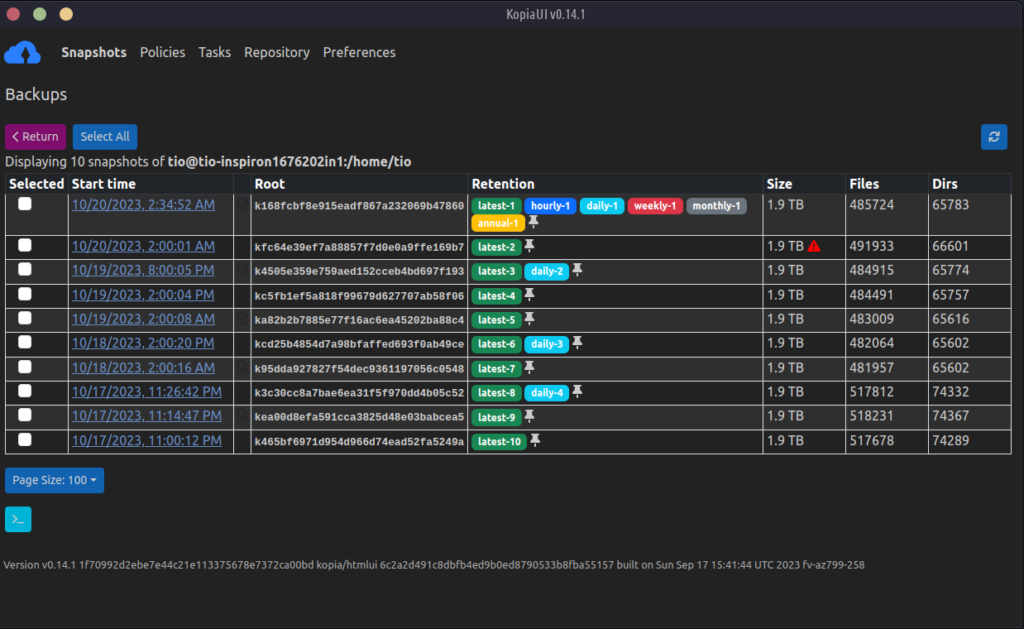Viewport: 1024px width, 629px height.
Task: Browse snapshot from 10/17/2023, 11:14:47 PM
Action: 147,416
